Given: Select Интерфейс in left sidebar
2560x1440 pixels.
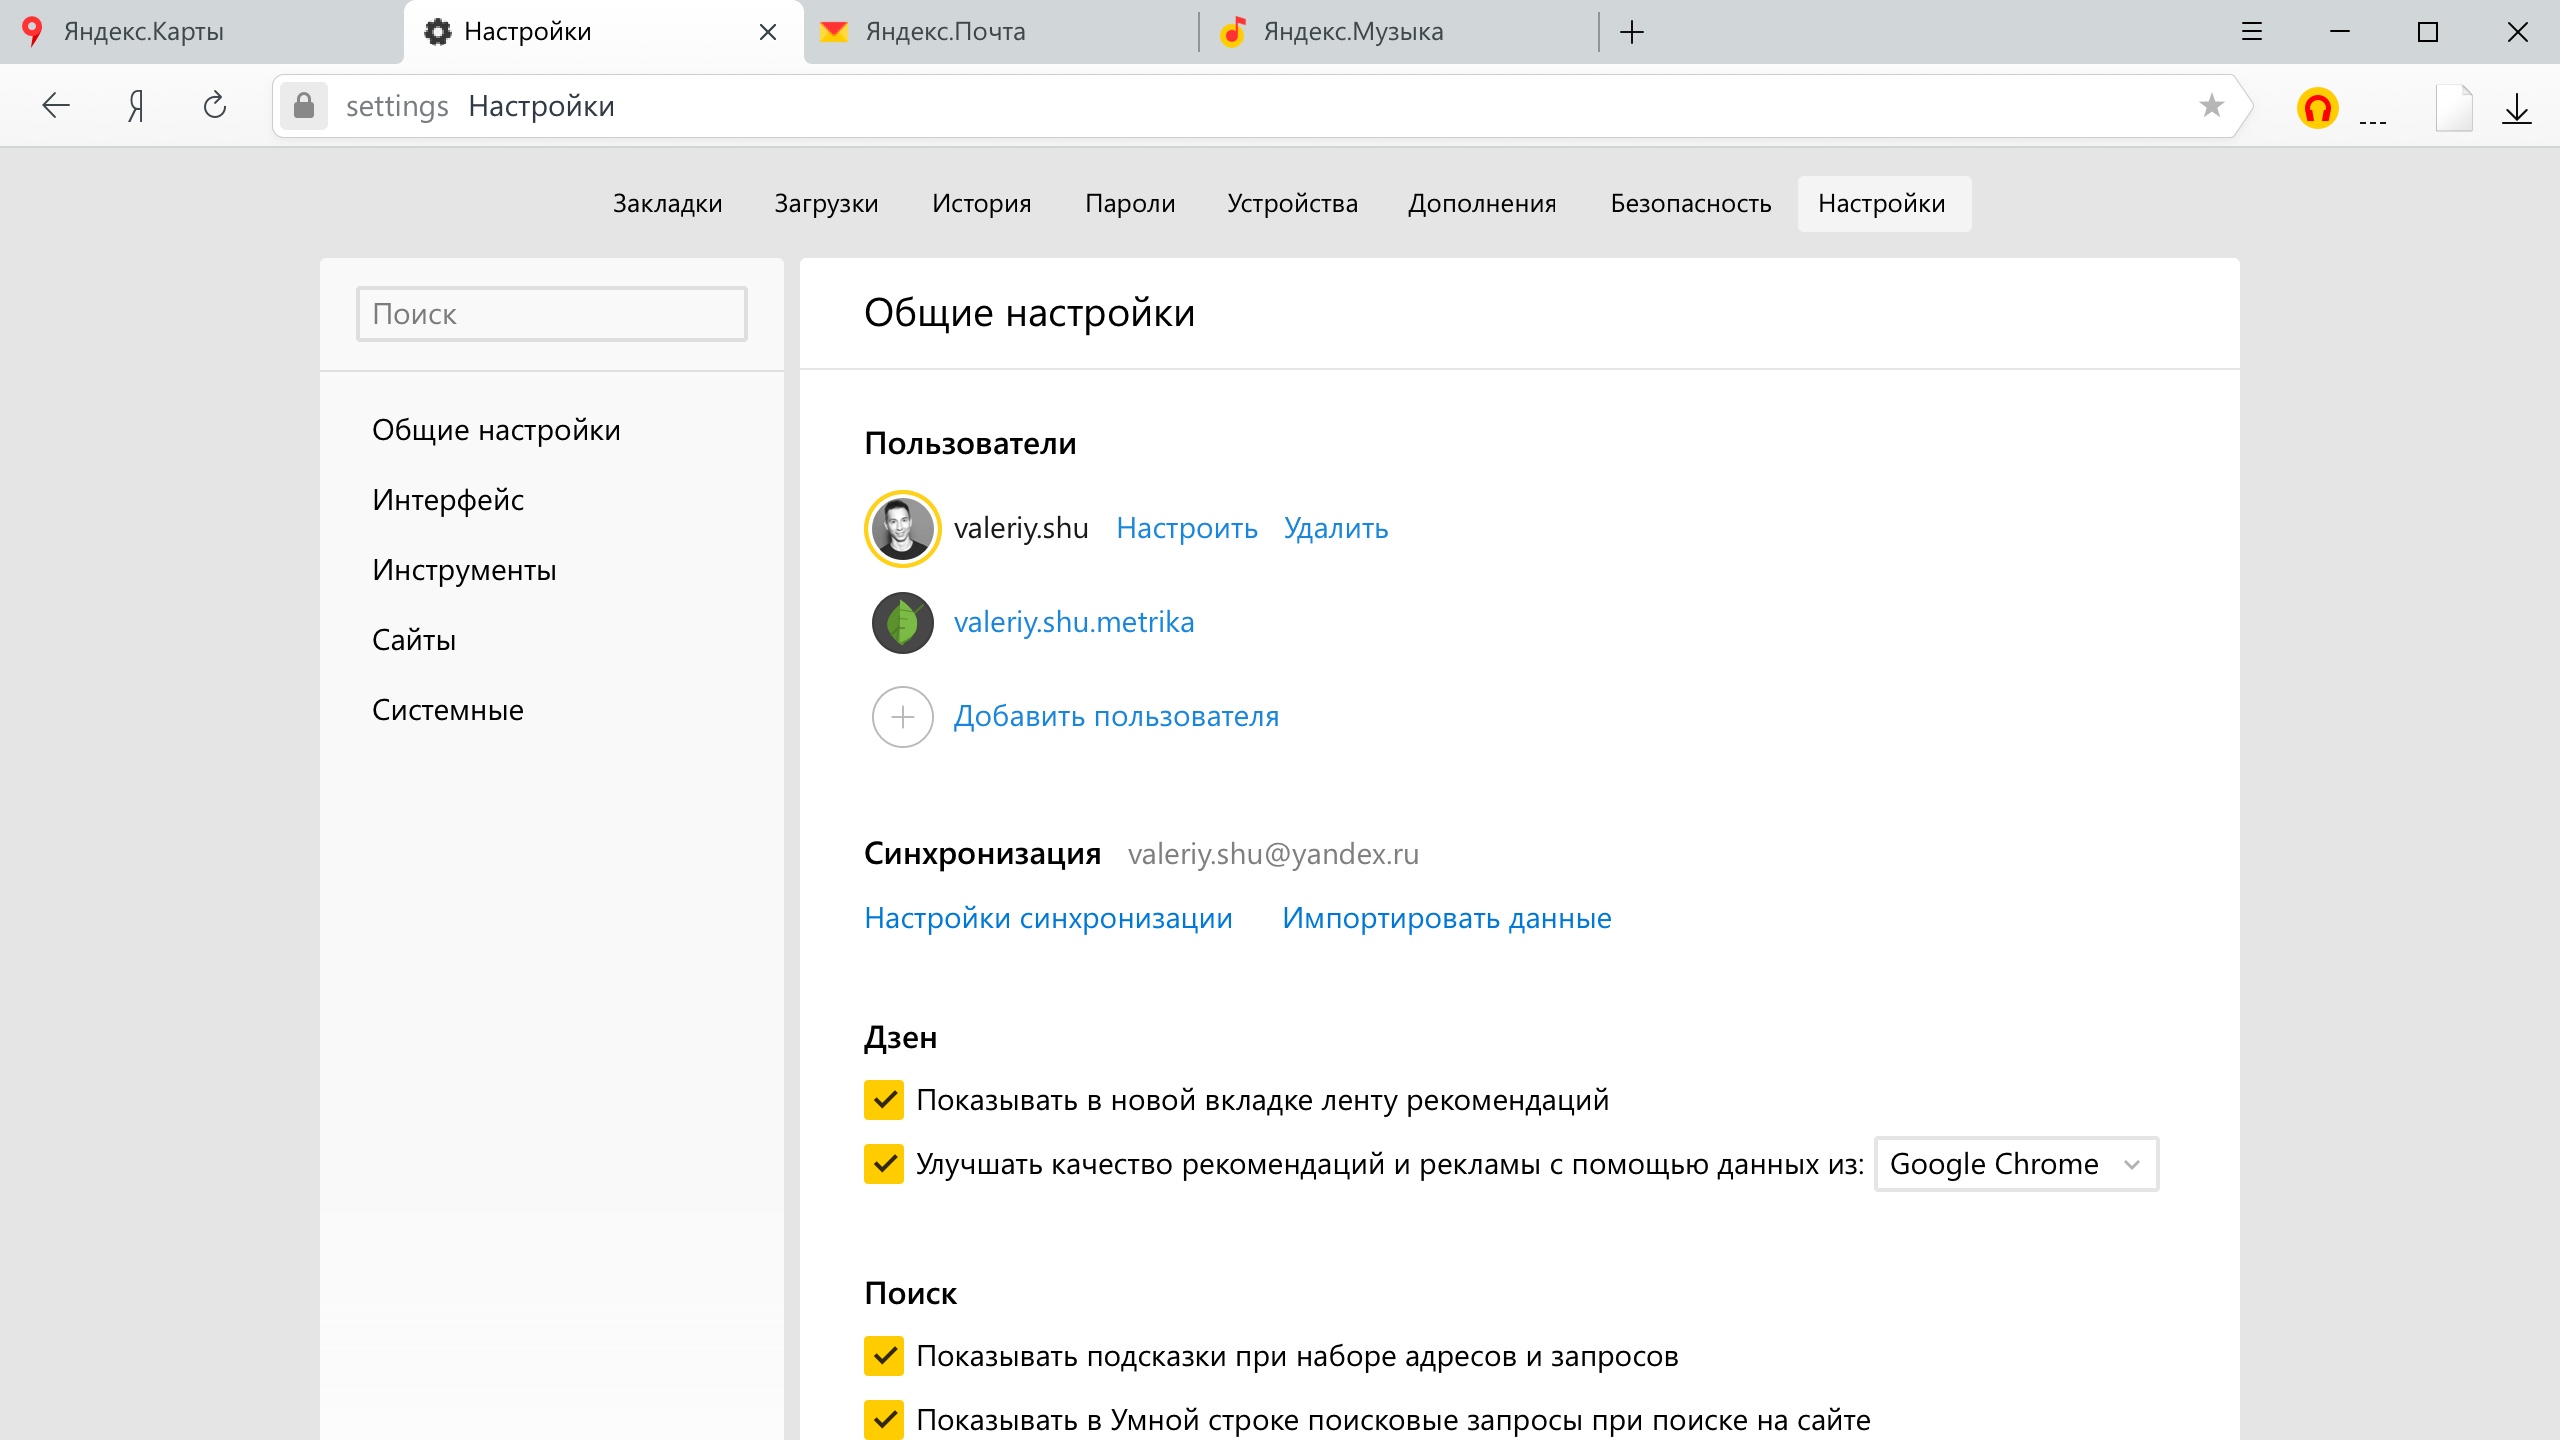Looking at the screenshot, I should pos(447,500).
